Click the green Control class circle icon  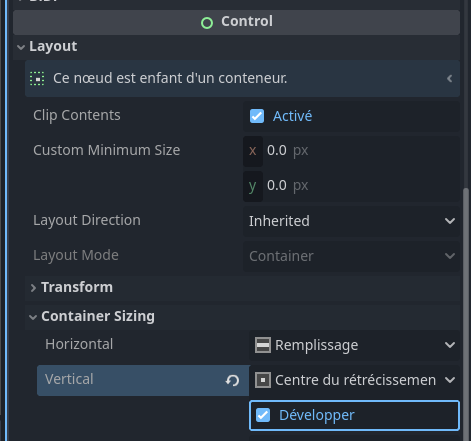click(x=207, y=23)
